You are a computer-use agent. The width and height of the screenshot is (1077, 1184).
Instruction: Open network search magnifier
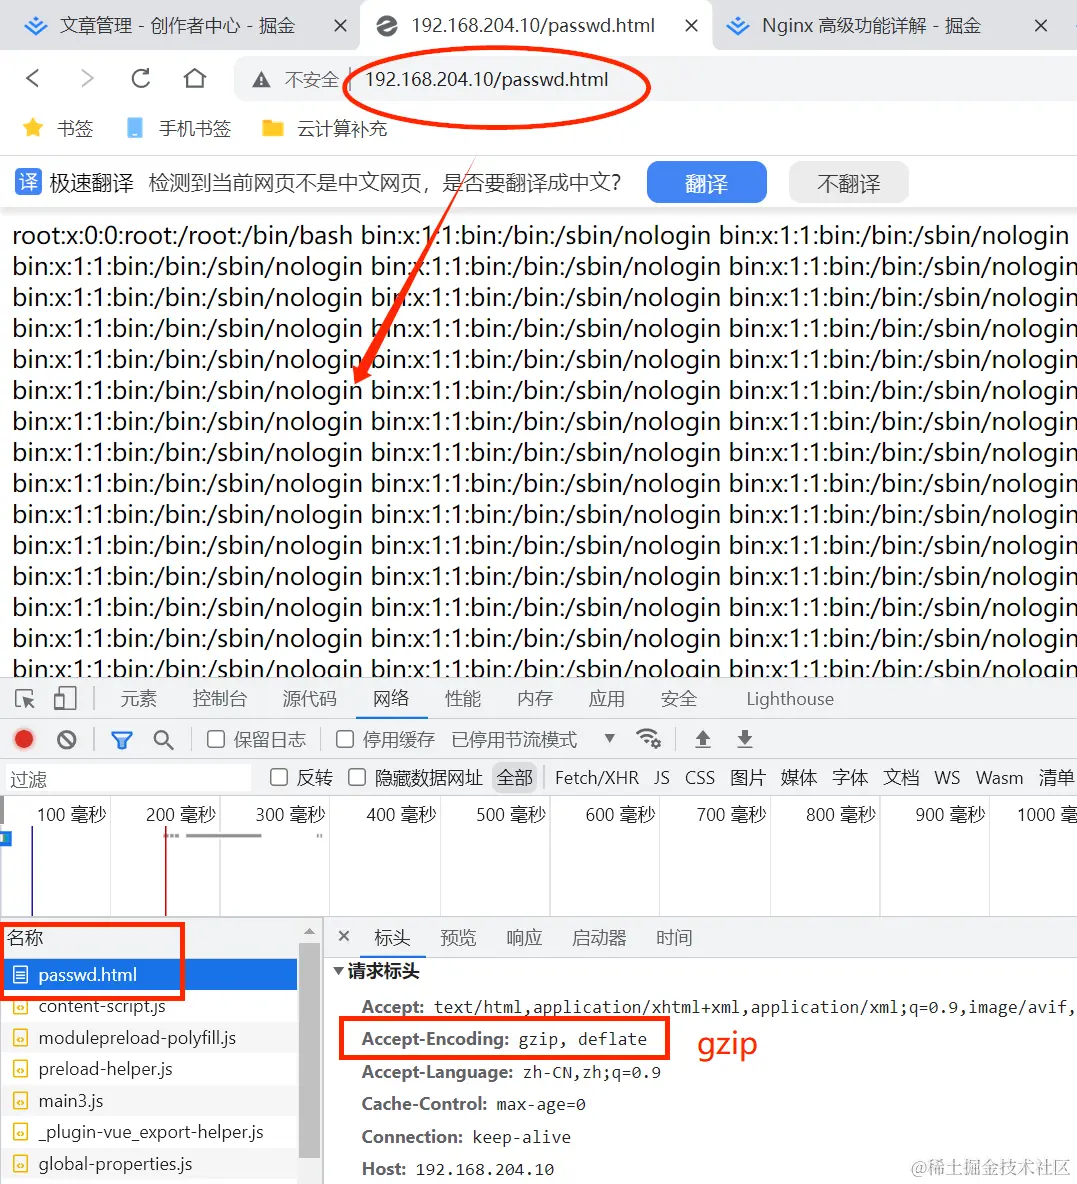[x=164, y=739]
